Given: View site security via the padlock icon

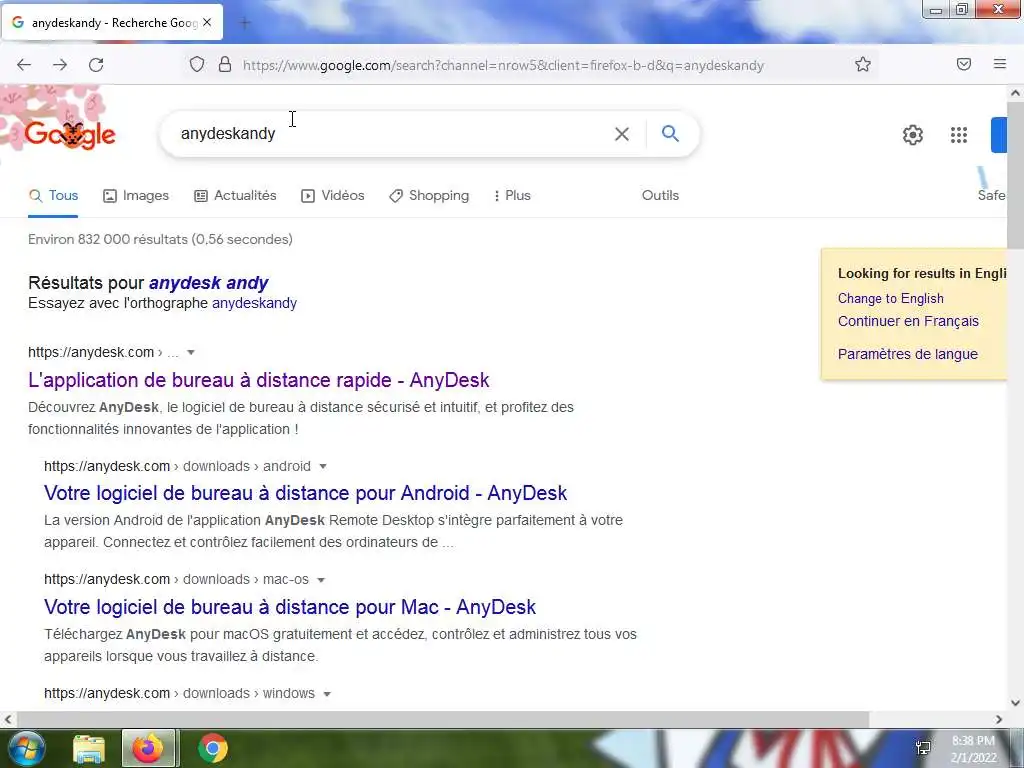Looking at the screenshot, I should [225, 65].
